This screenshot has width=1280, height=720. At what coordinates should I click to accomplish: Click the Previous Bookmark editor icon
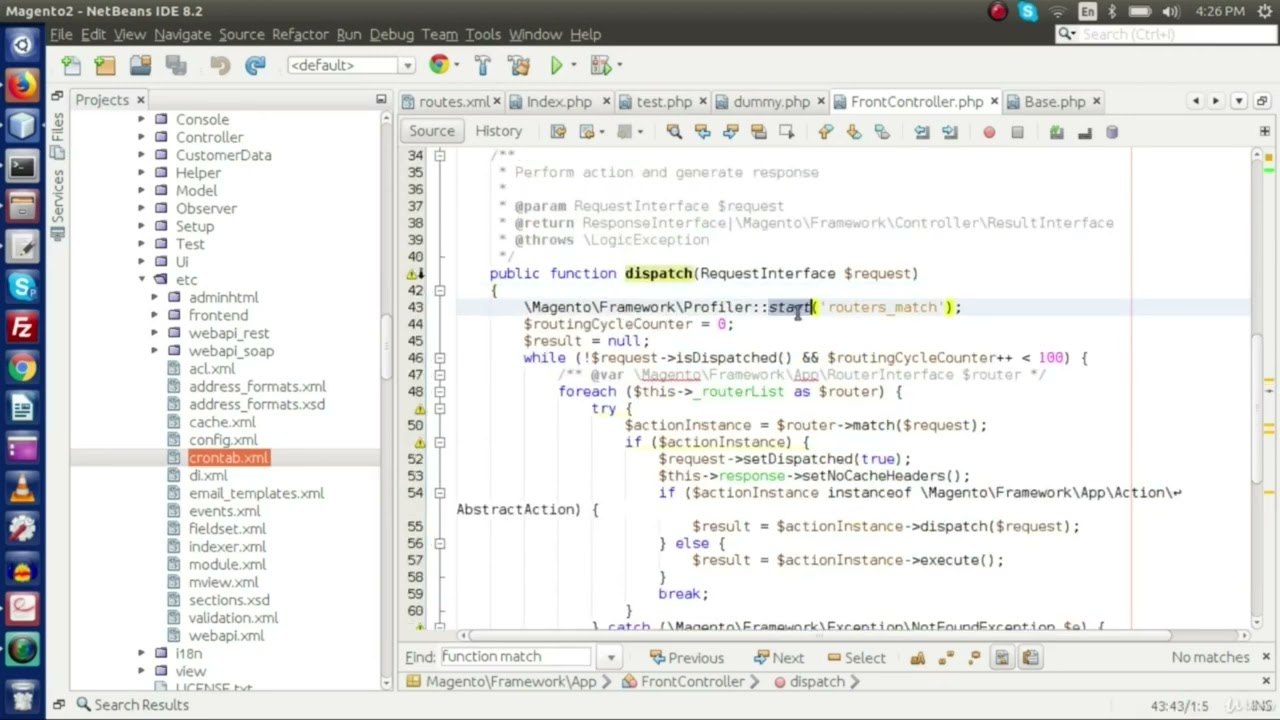pos(825,131)
